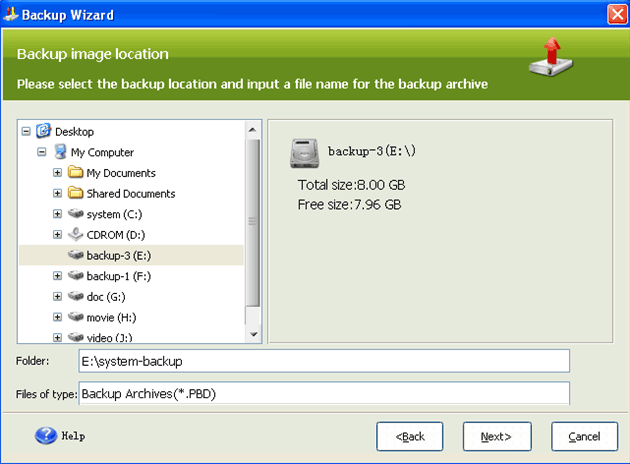Screen dimensions: 630x464
Task: Collapse the My Computer node
Action: point(41,152)
